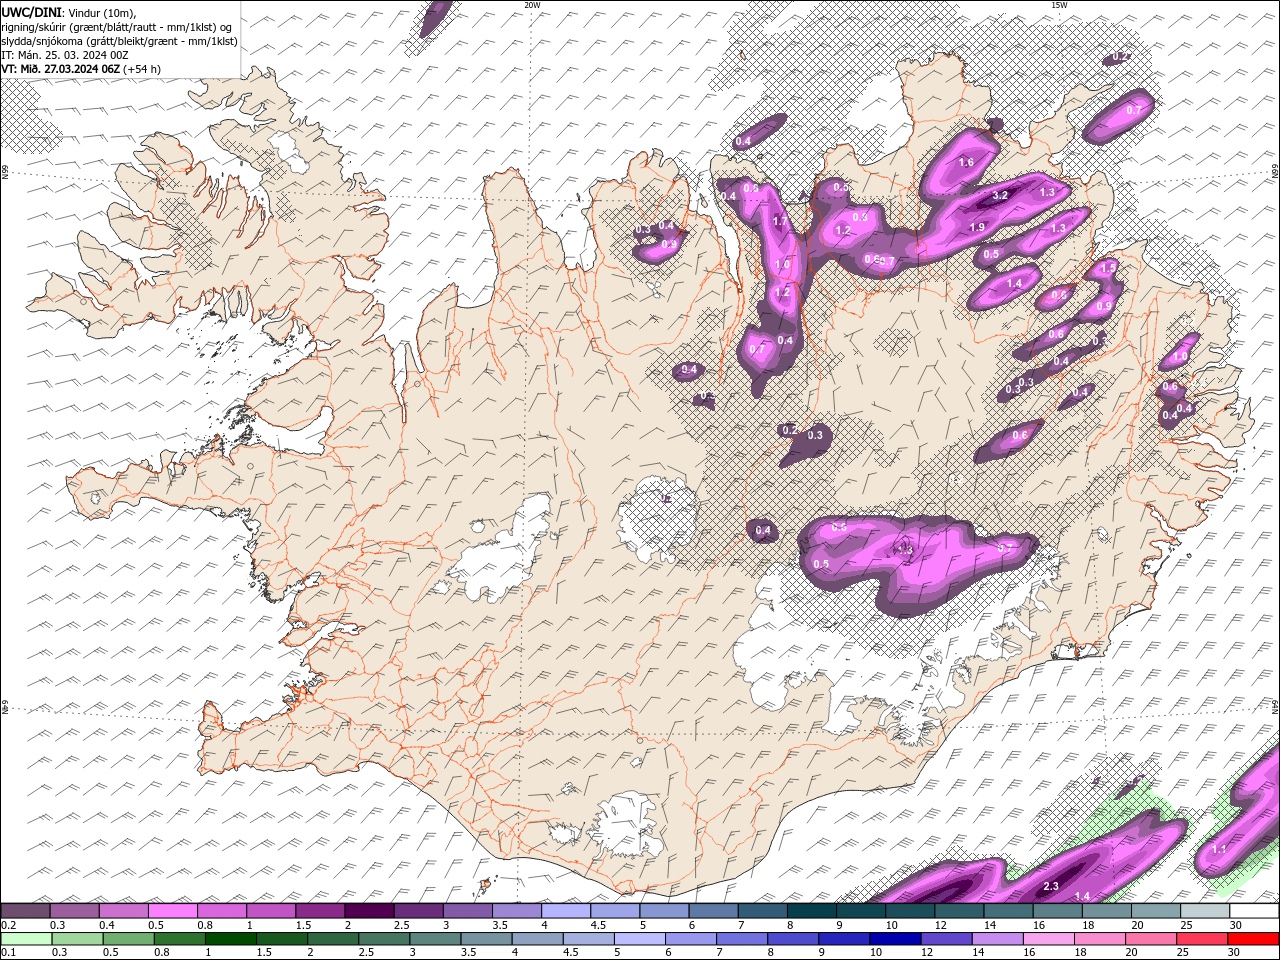
Task: Pick pale green swatch at 0.1 in lower legend
Action: pyautogui.click(x=25, y=938)
